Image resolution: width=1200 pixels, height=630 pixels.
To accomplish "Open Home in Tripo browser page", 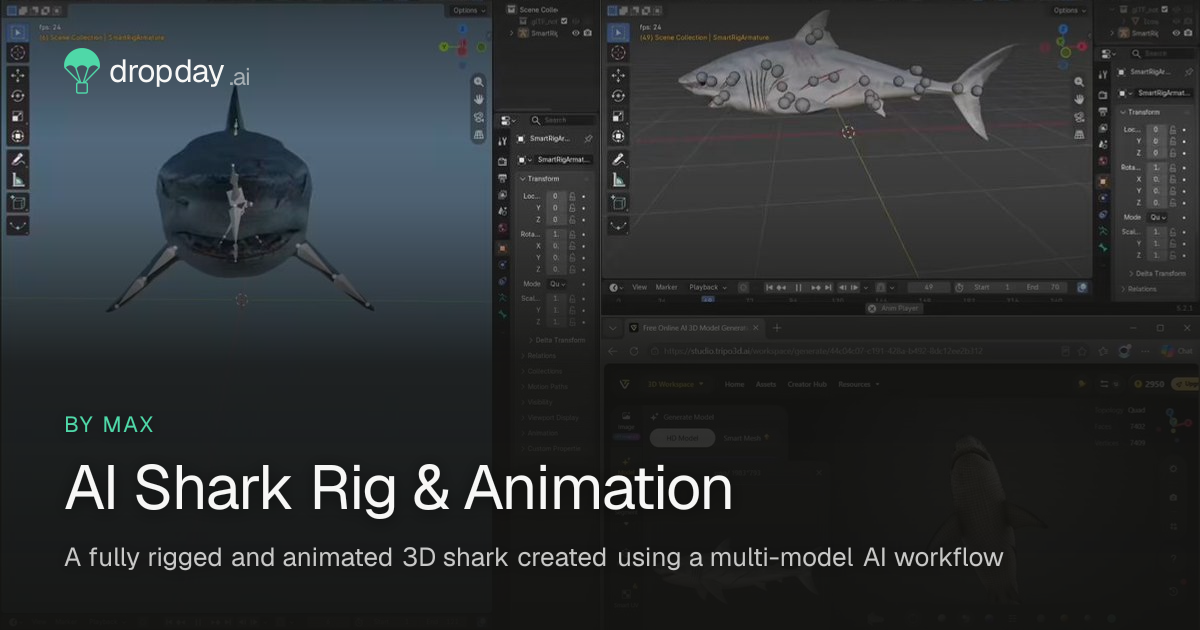I will [734, 384].
